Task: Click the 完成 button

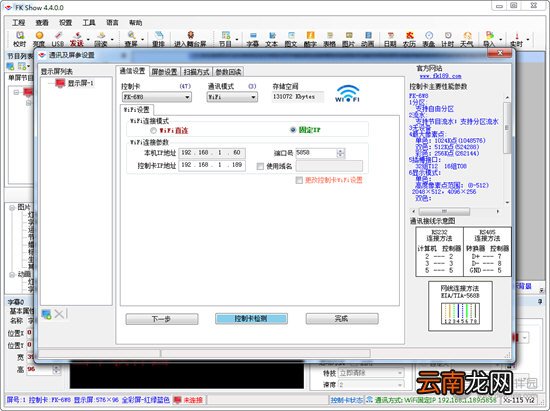Action: coord(342,318)
